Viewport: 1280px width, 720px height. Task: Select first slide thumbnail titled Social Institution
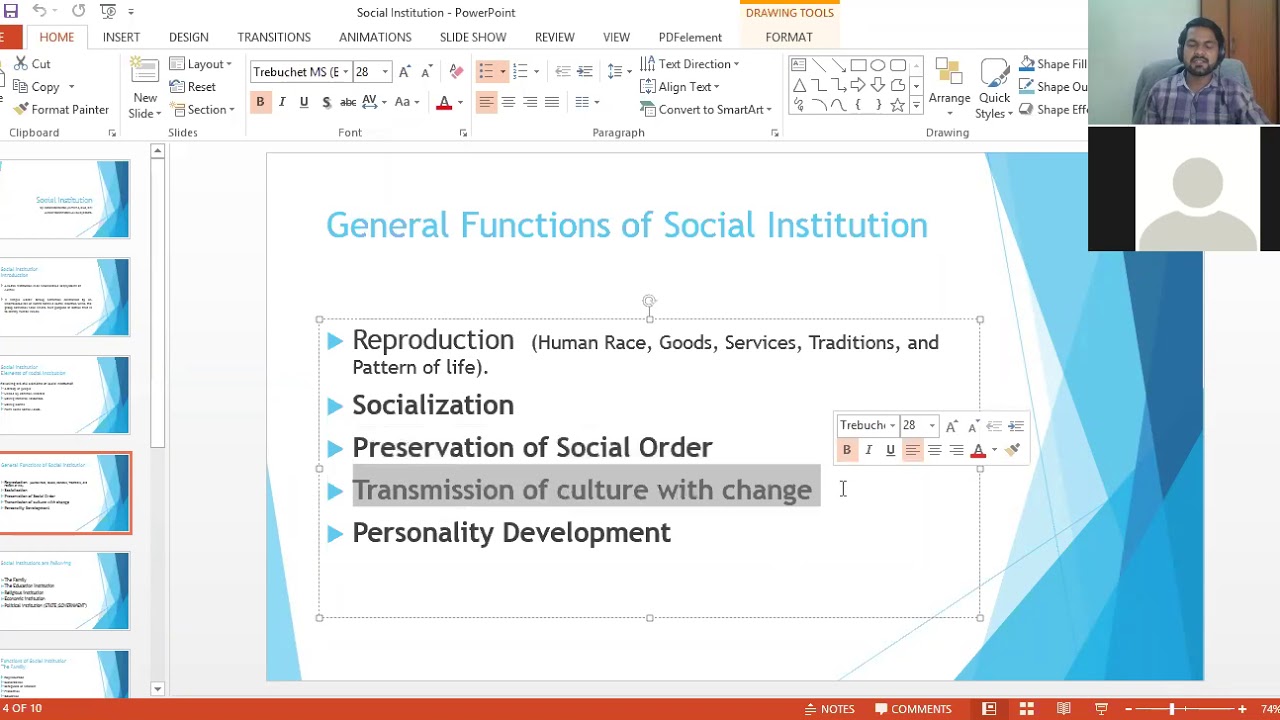(65, 199)
